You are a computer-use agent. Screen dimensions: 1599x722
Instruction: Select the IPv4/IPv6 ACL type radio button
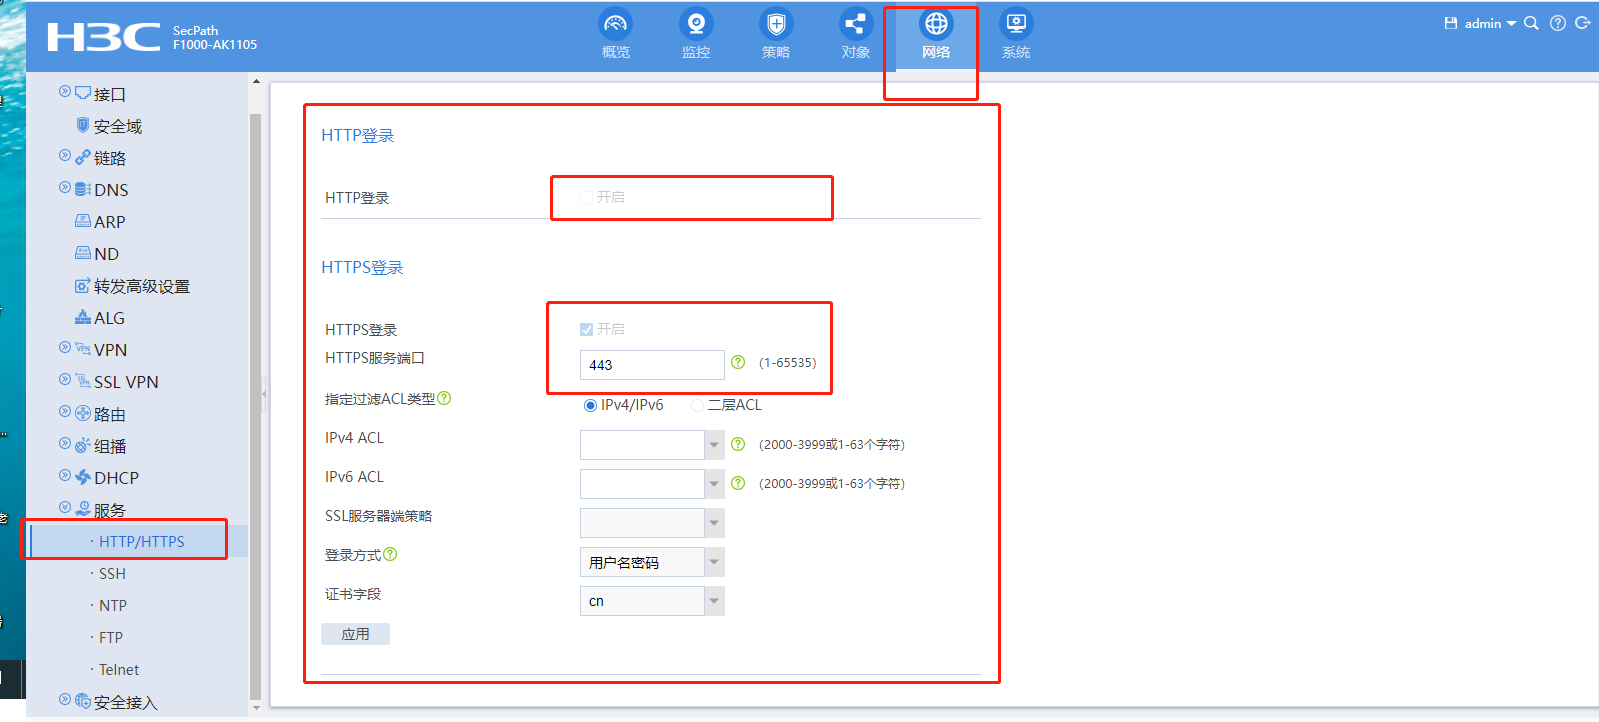tap(590, 405)
